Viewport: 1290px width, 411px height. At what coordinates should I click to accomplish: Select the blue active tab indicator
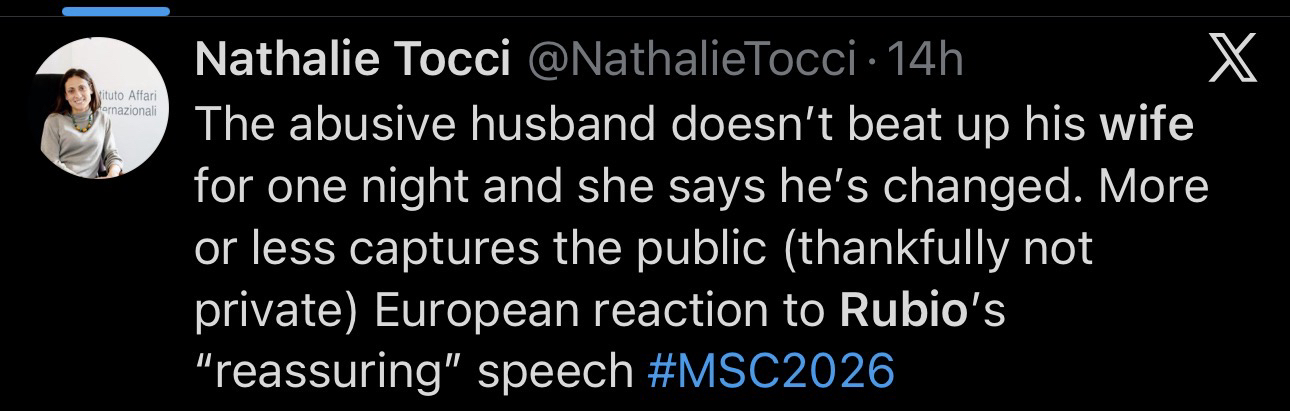(116, 11)
